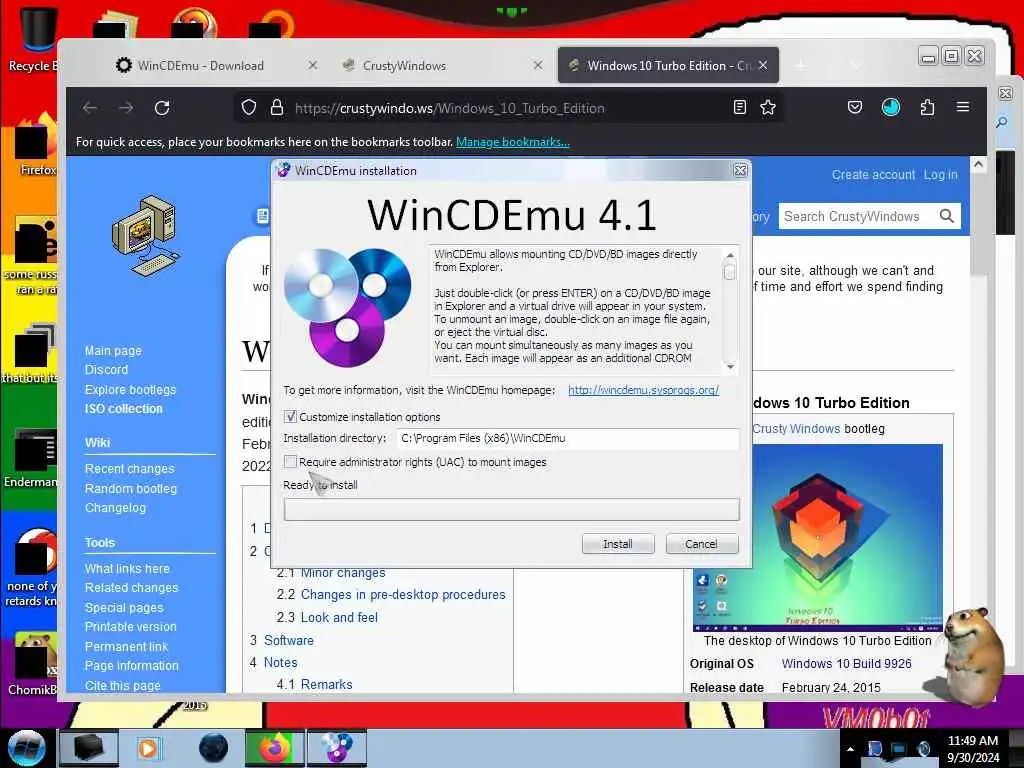Viewport: 1024px width, 768px height.
Task: Enable Require administrator rights (UAC) checkbox
Action: [291, 462]
